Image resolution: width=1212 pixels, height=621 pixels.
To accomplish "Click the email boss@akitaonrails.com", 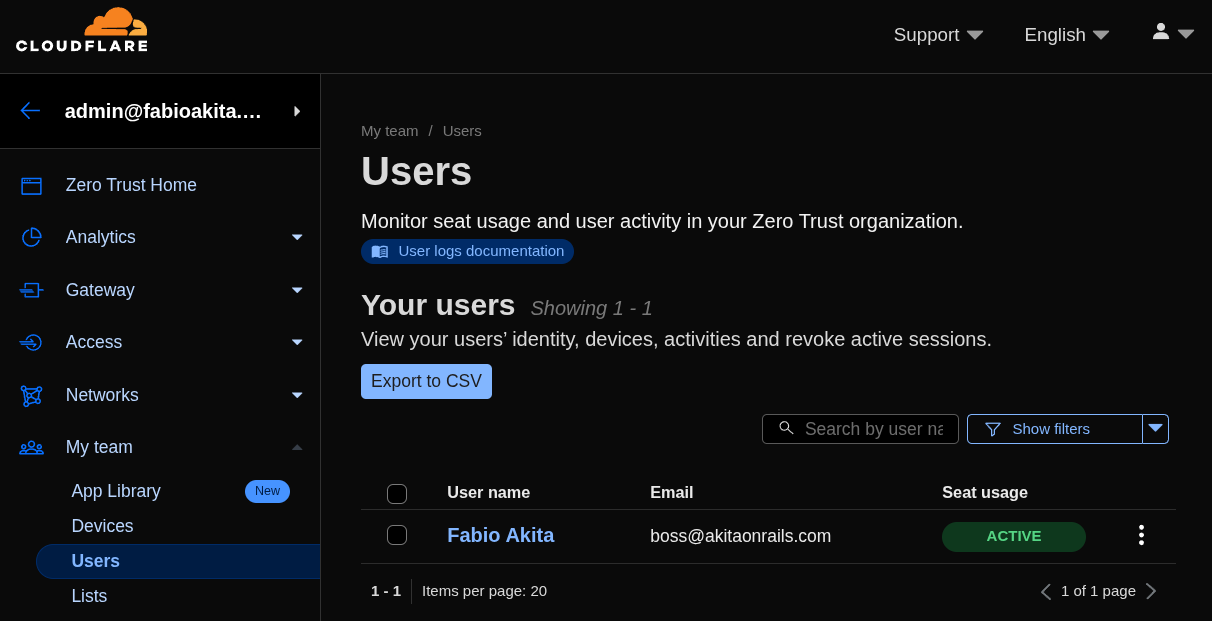I will click(x=740, y=536).
